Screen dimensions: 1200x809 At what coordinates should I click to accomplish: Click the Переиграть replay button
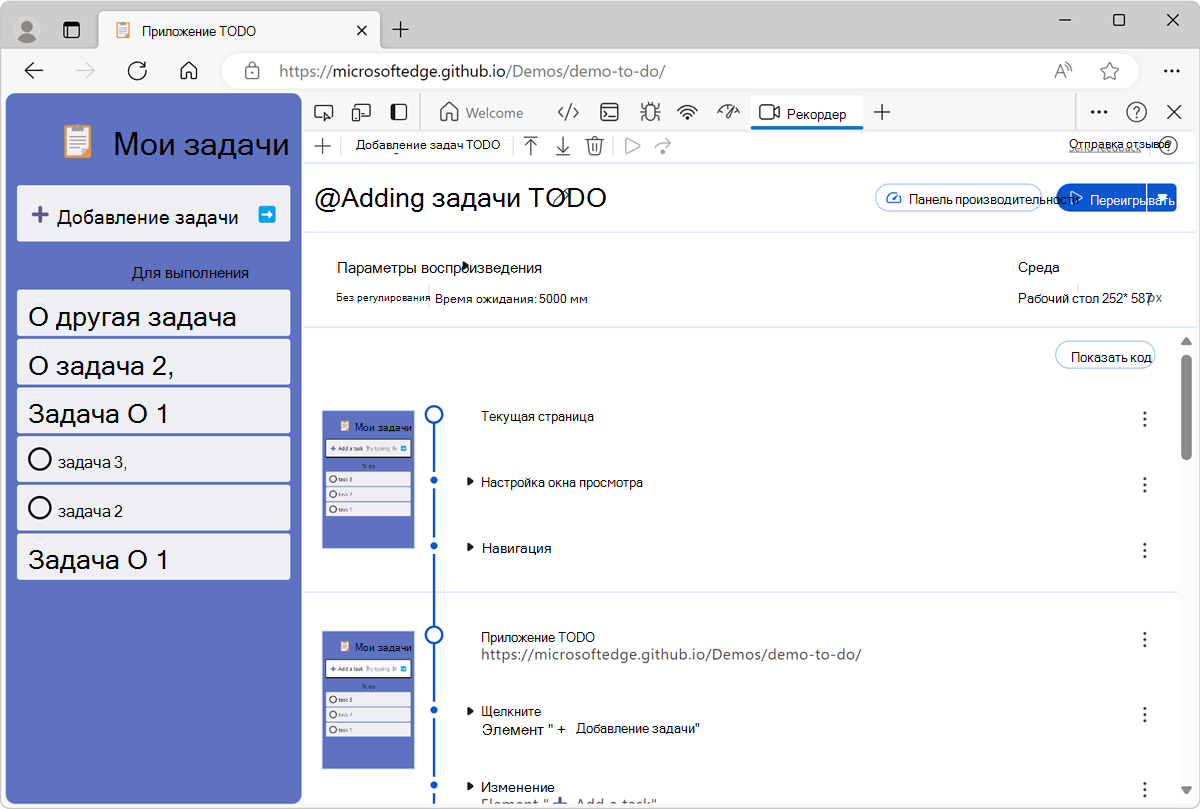(x=1102, y=198)
